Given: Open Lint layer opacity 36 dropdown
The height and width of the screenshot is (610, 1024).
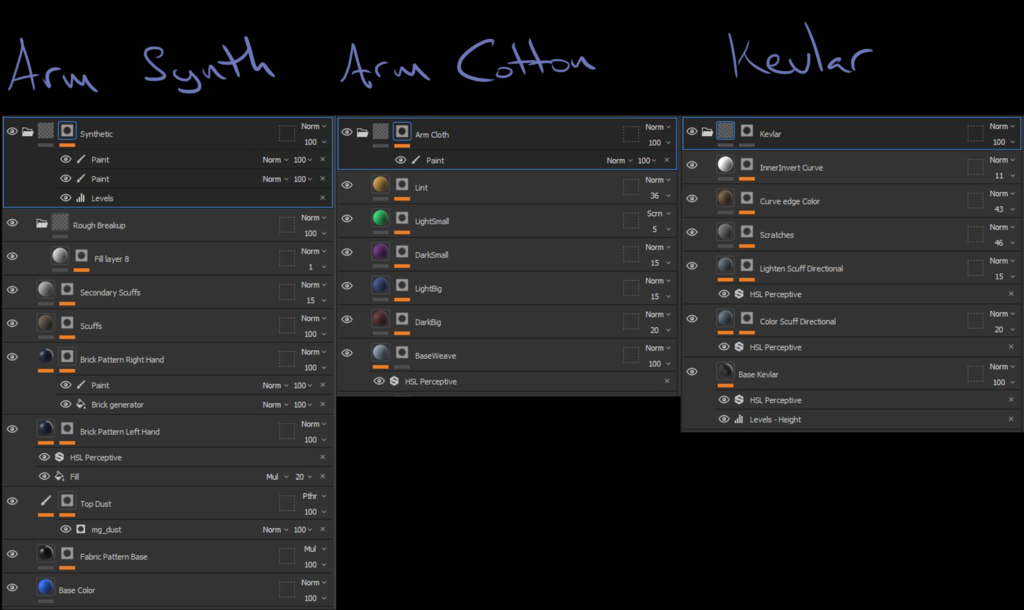Looking at the screenshot, I should [x=660, y=196].
